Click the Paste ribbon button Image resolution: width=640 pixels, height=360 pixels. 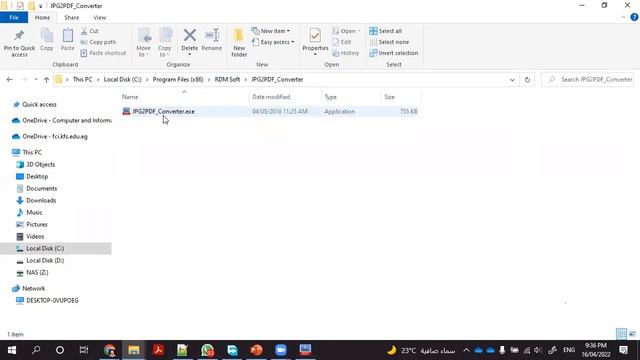click(68, 40)
